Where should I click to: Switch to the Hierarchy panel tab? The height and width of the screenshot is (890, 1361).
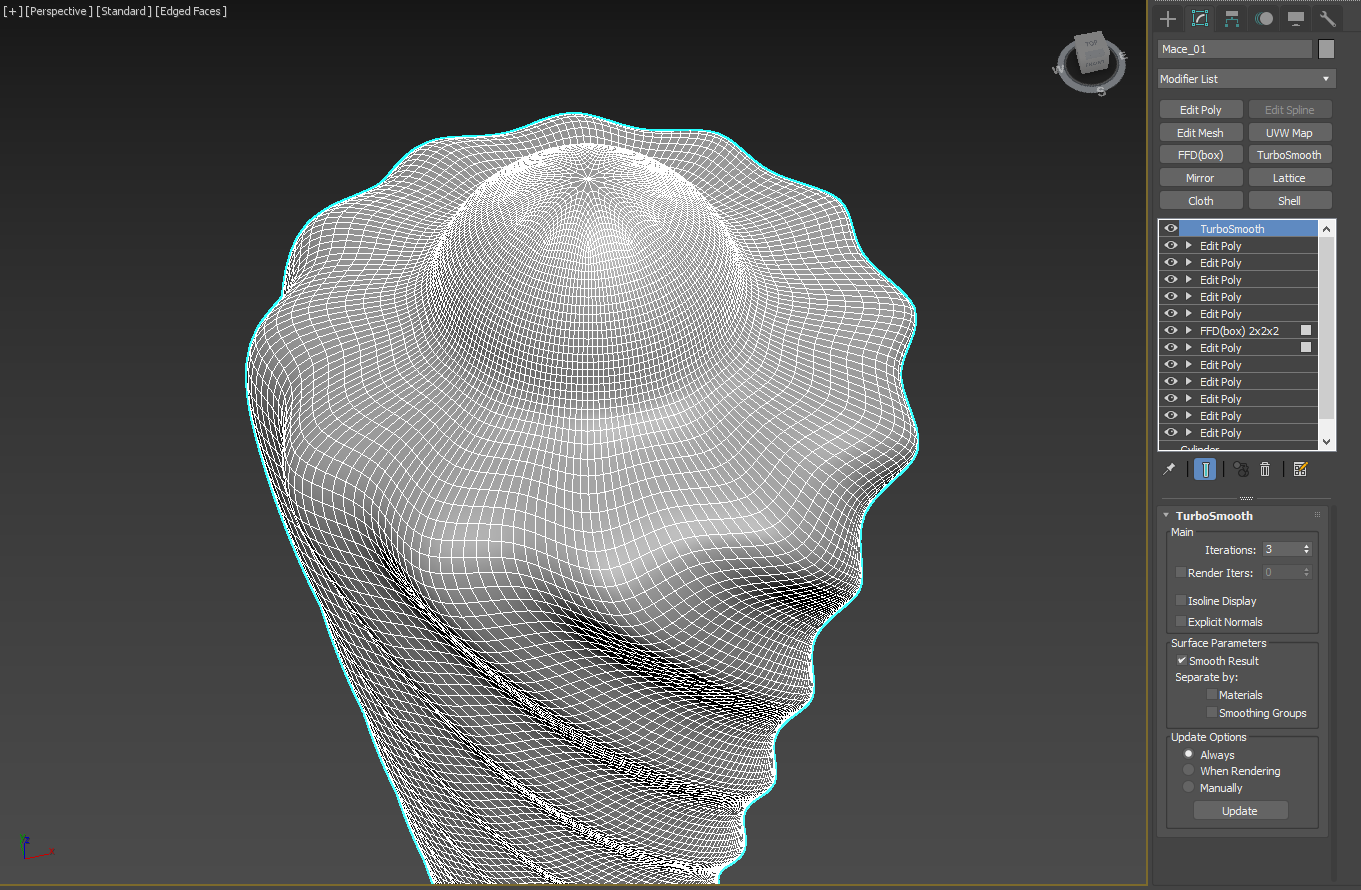[1232, 19]
